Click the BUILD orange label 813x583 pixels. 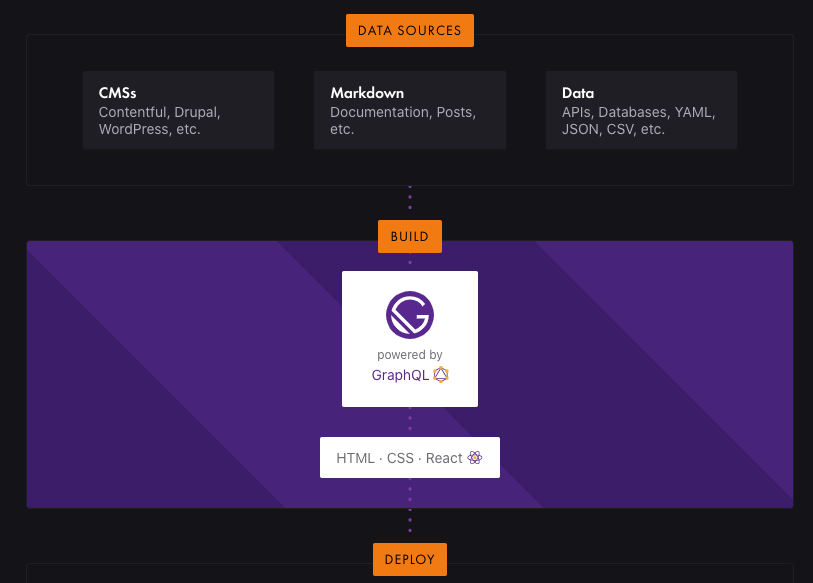point(410,237)
